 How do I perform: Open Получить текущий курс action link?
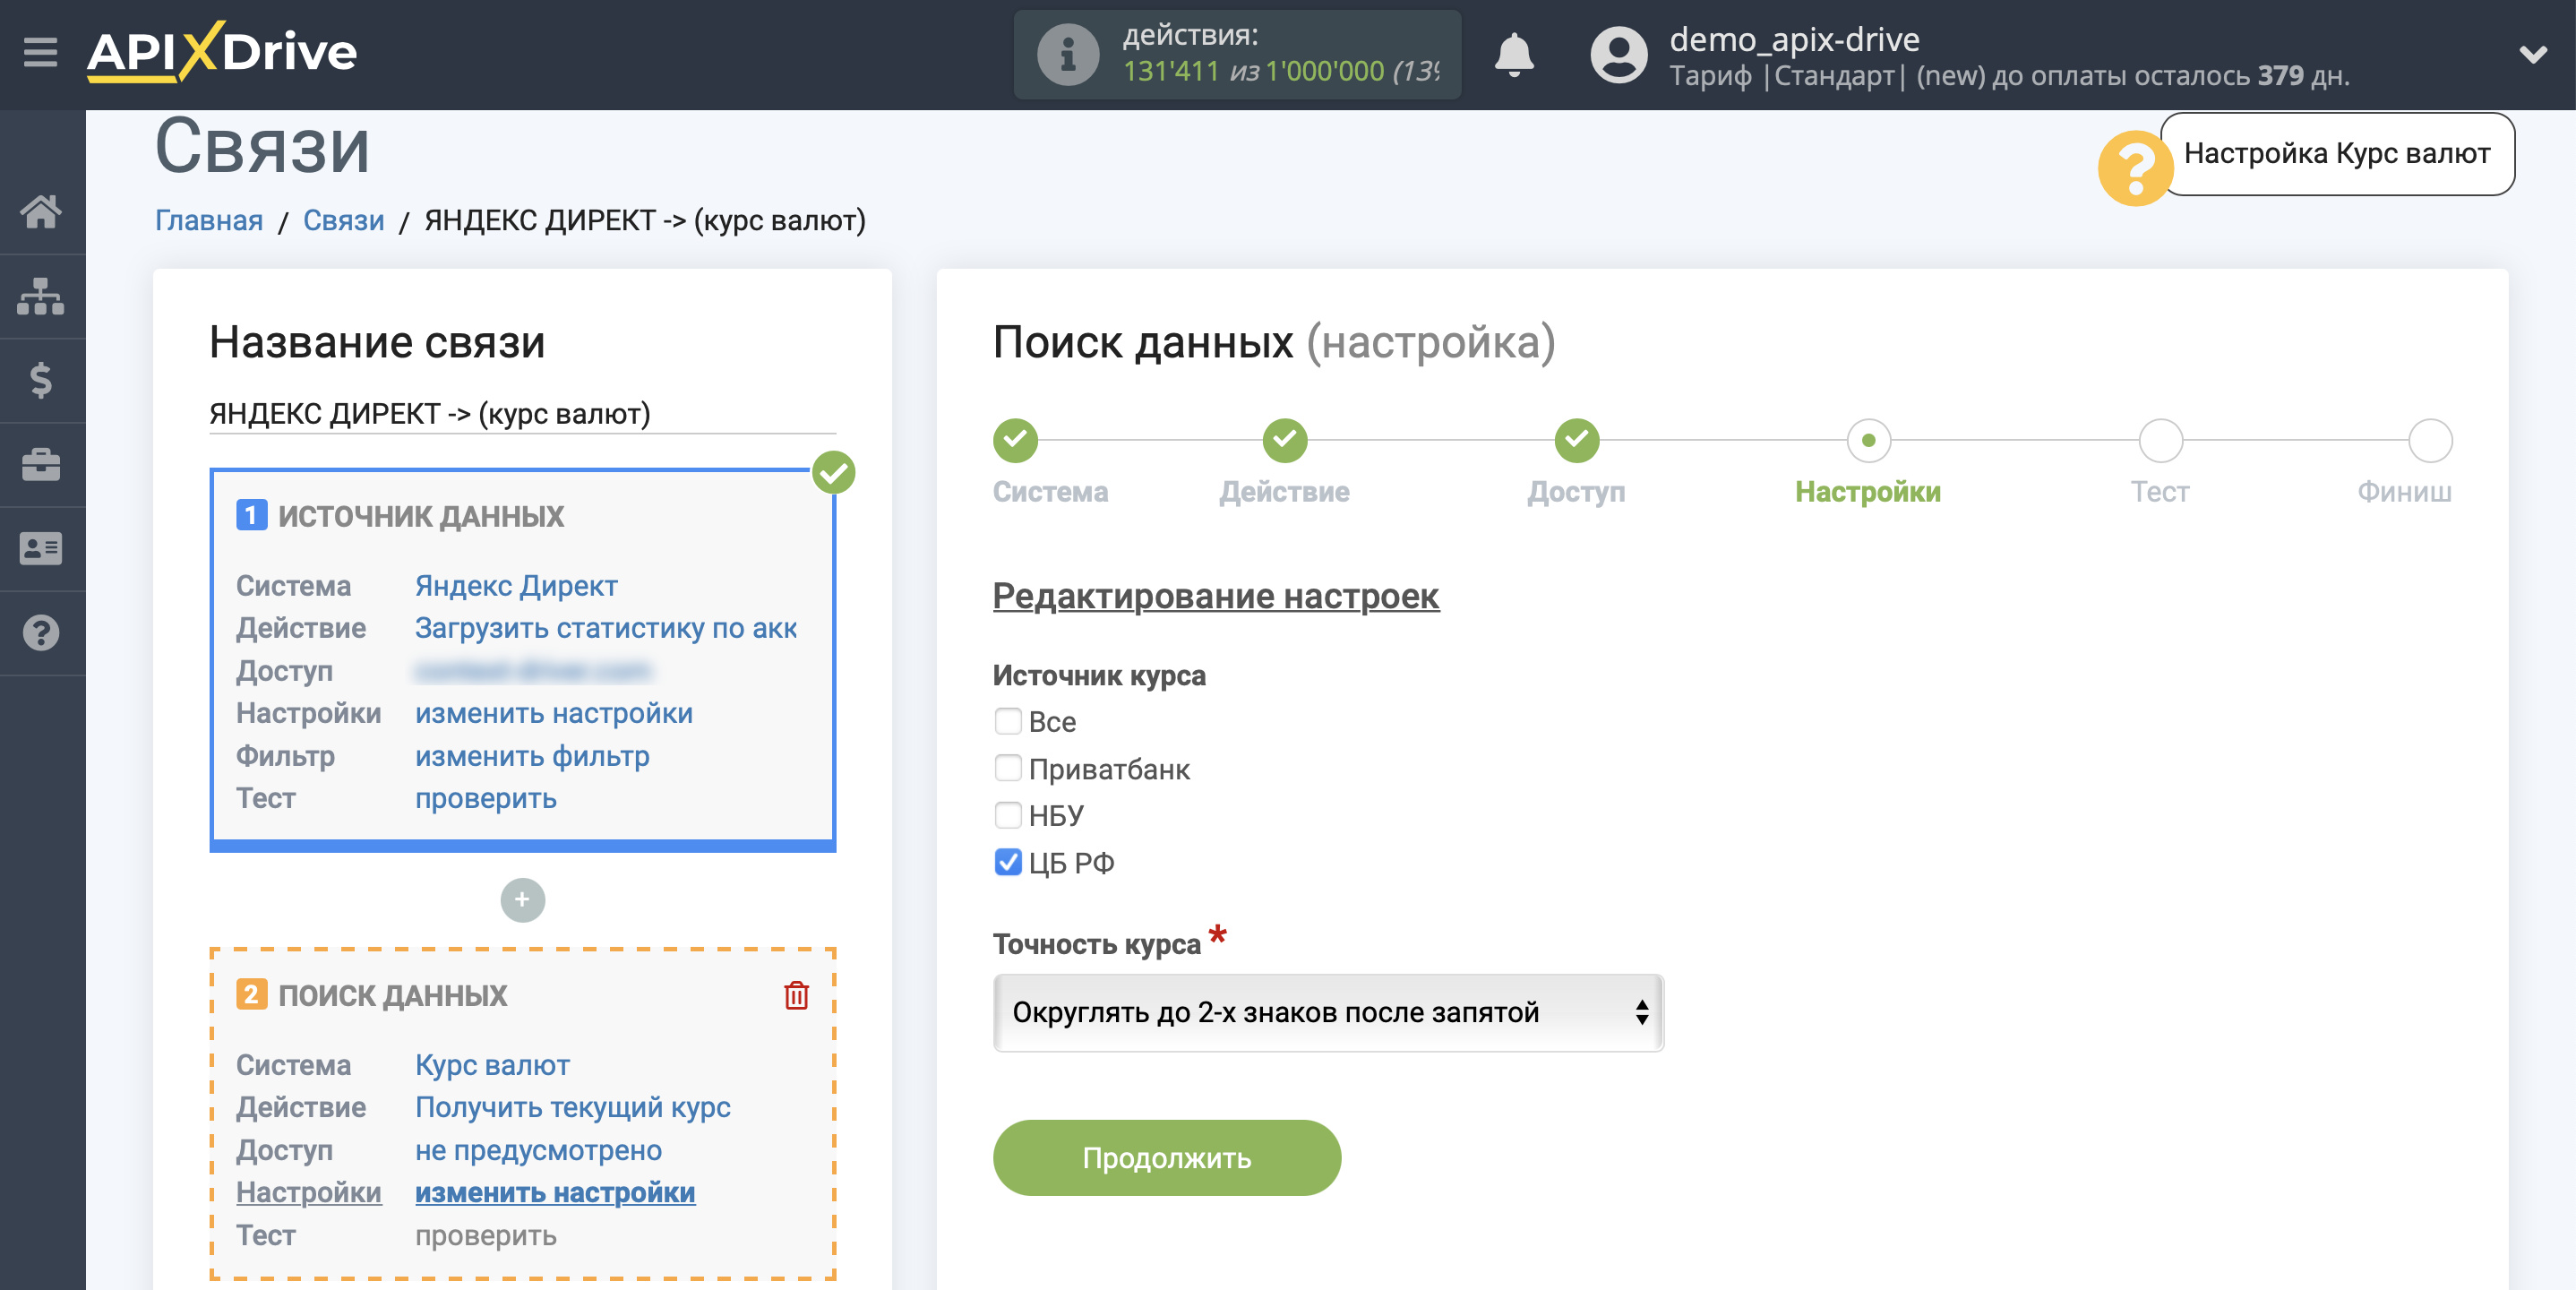coord(573,1107)
